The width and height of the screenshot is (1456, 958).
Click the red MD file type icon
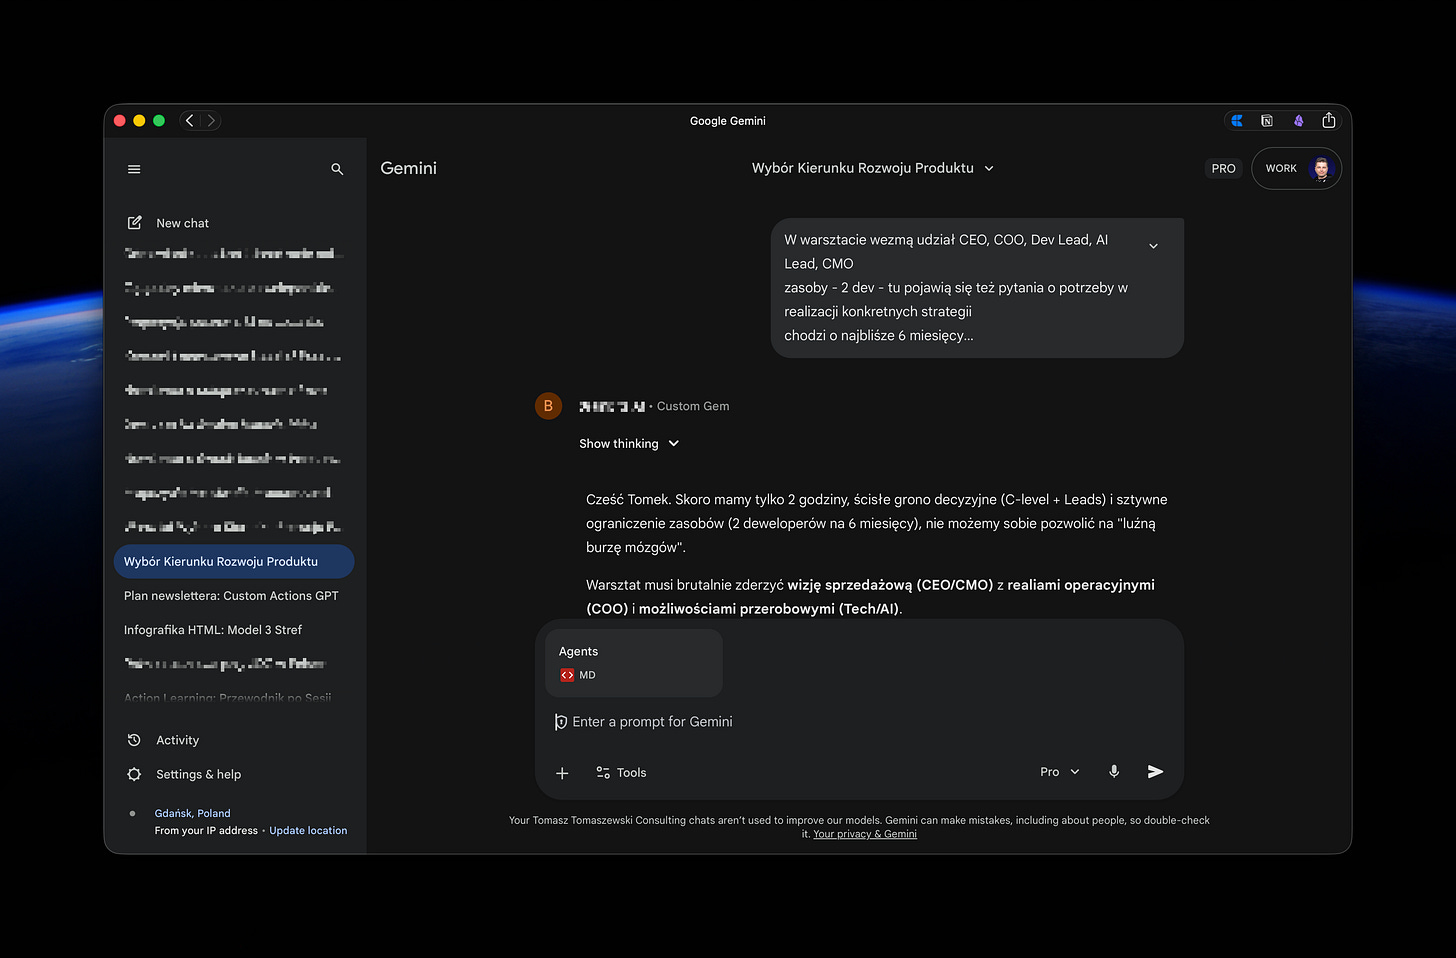(x=567, y=675)
